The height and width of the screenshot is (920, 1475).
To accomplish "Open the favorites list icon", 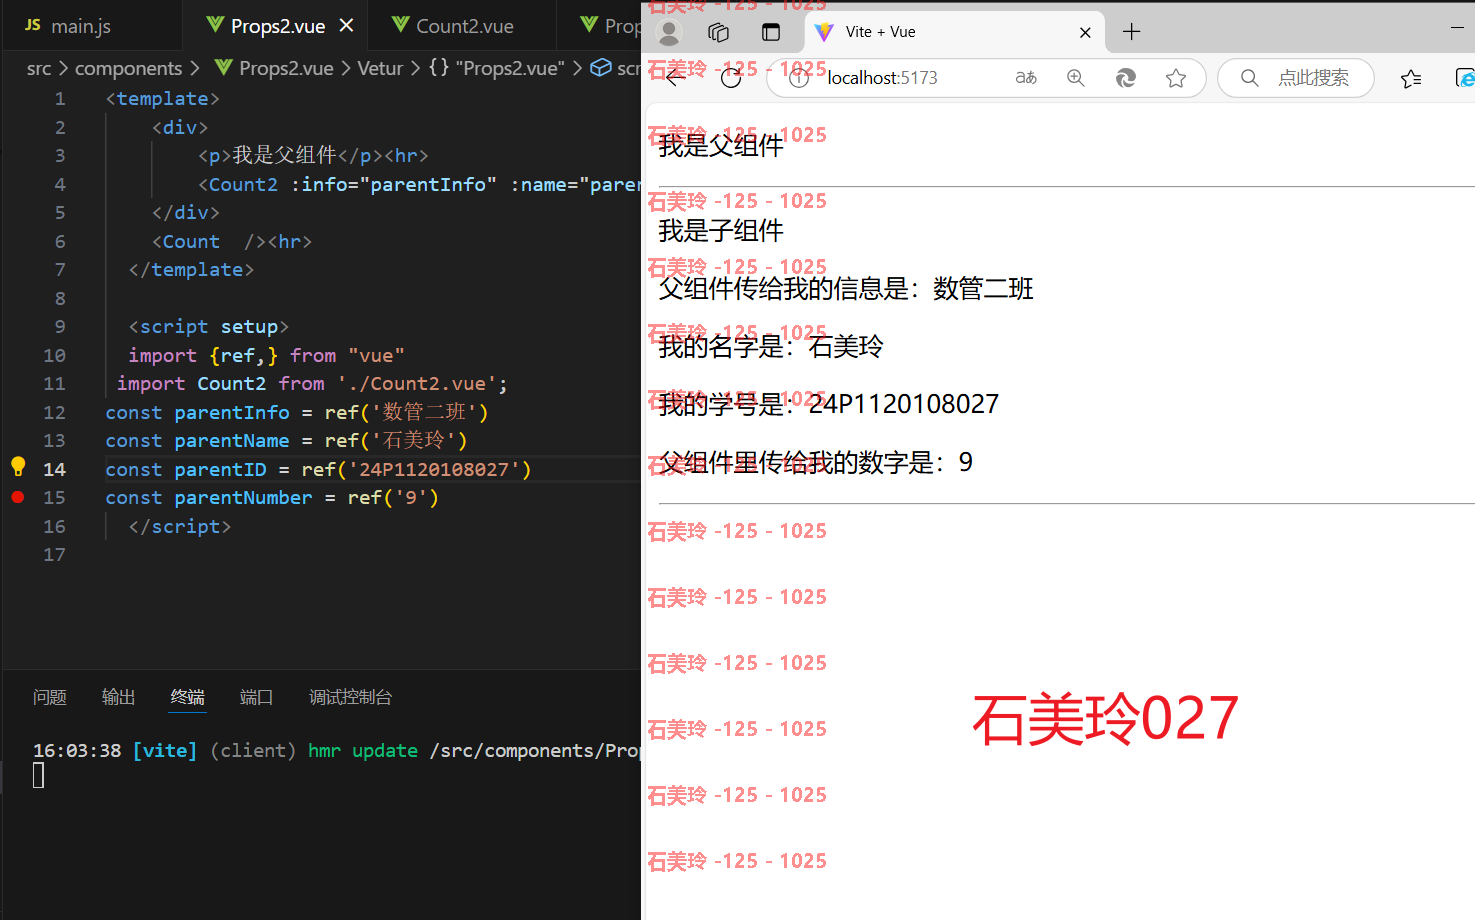I will pyautogui.click(x=1411, y=78).
